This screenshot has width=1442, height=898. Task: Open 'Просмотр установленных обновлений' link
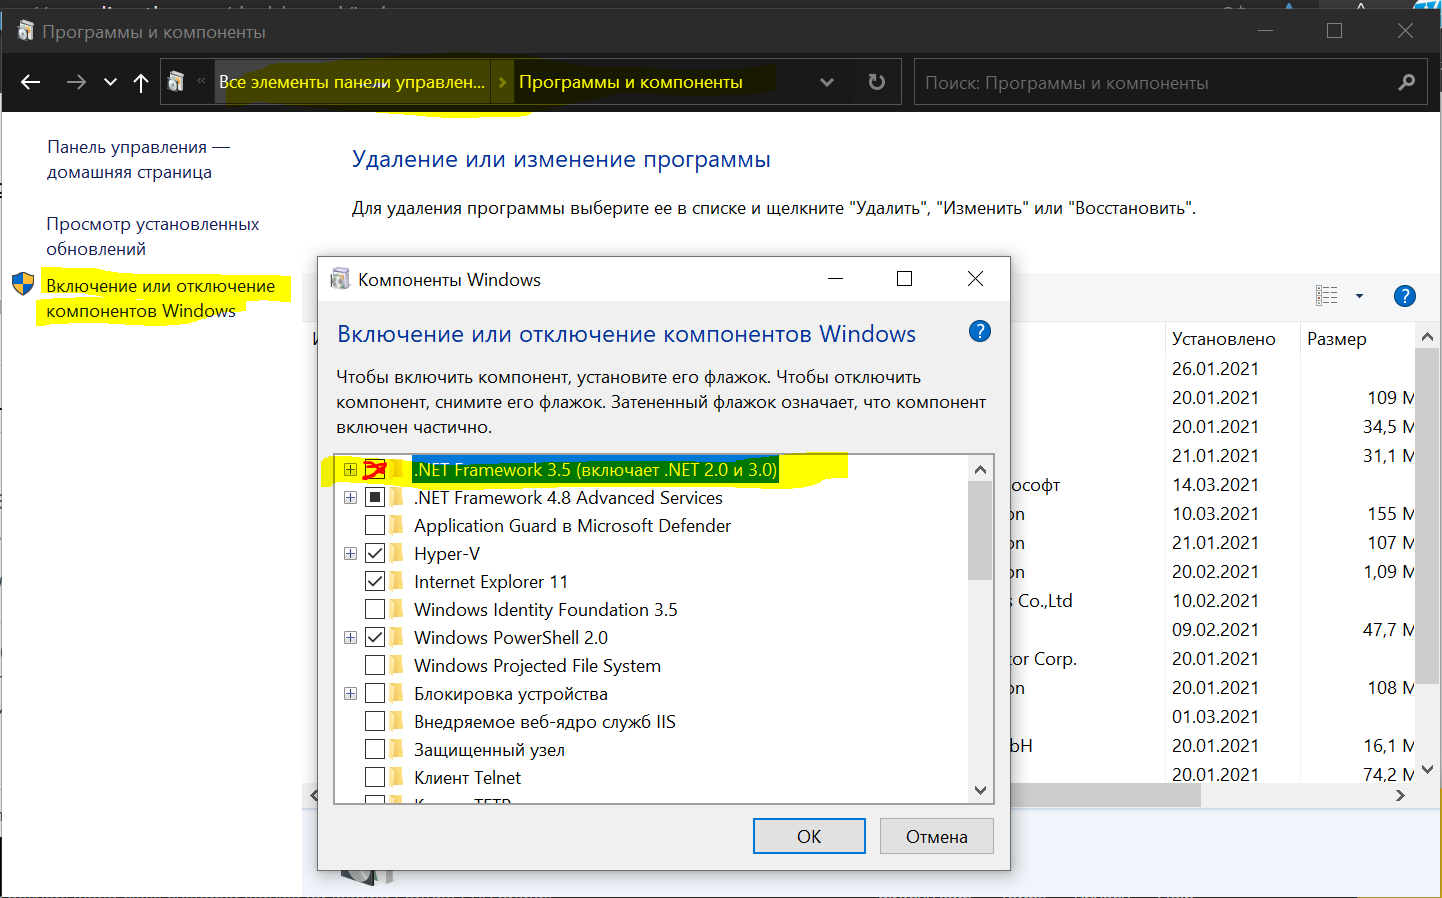pyautogui.click(x=152, y=236)
